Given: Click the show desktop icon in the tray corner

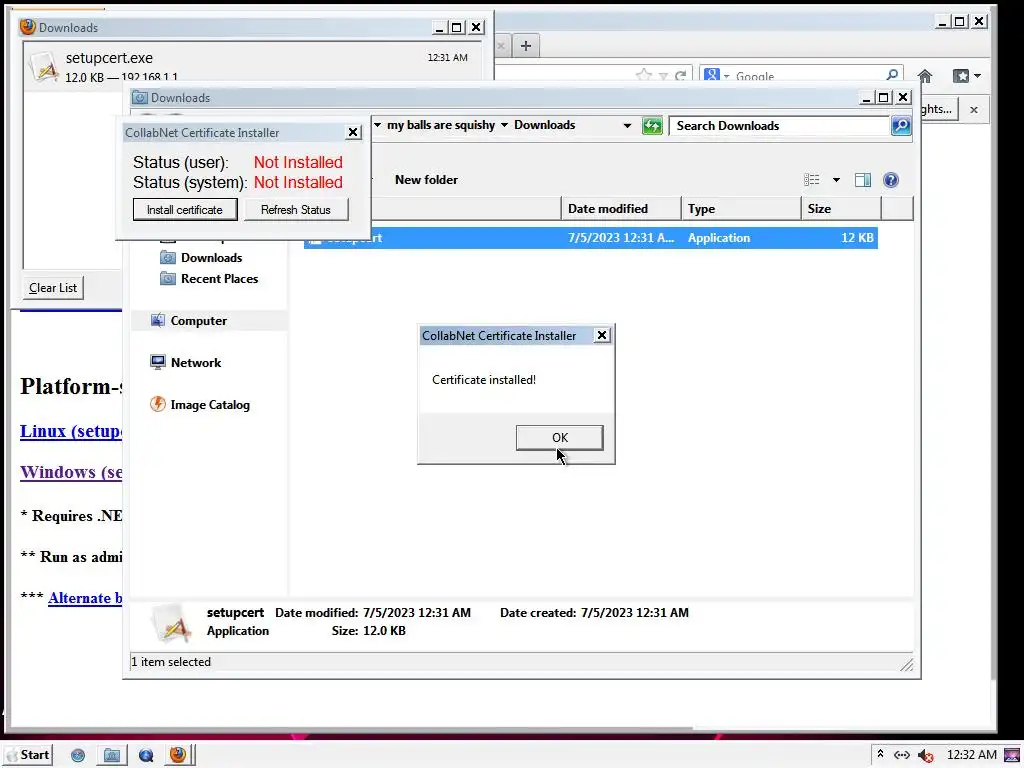Looking at the screenshot, I should click(x=1011, y=756).
